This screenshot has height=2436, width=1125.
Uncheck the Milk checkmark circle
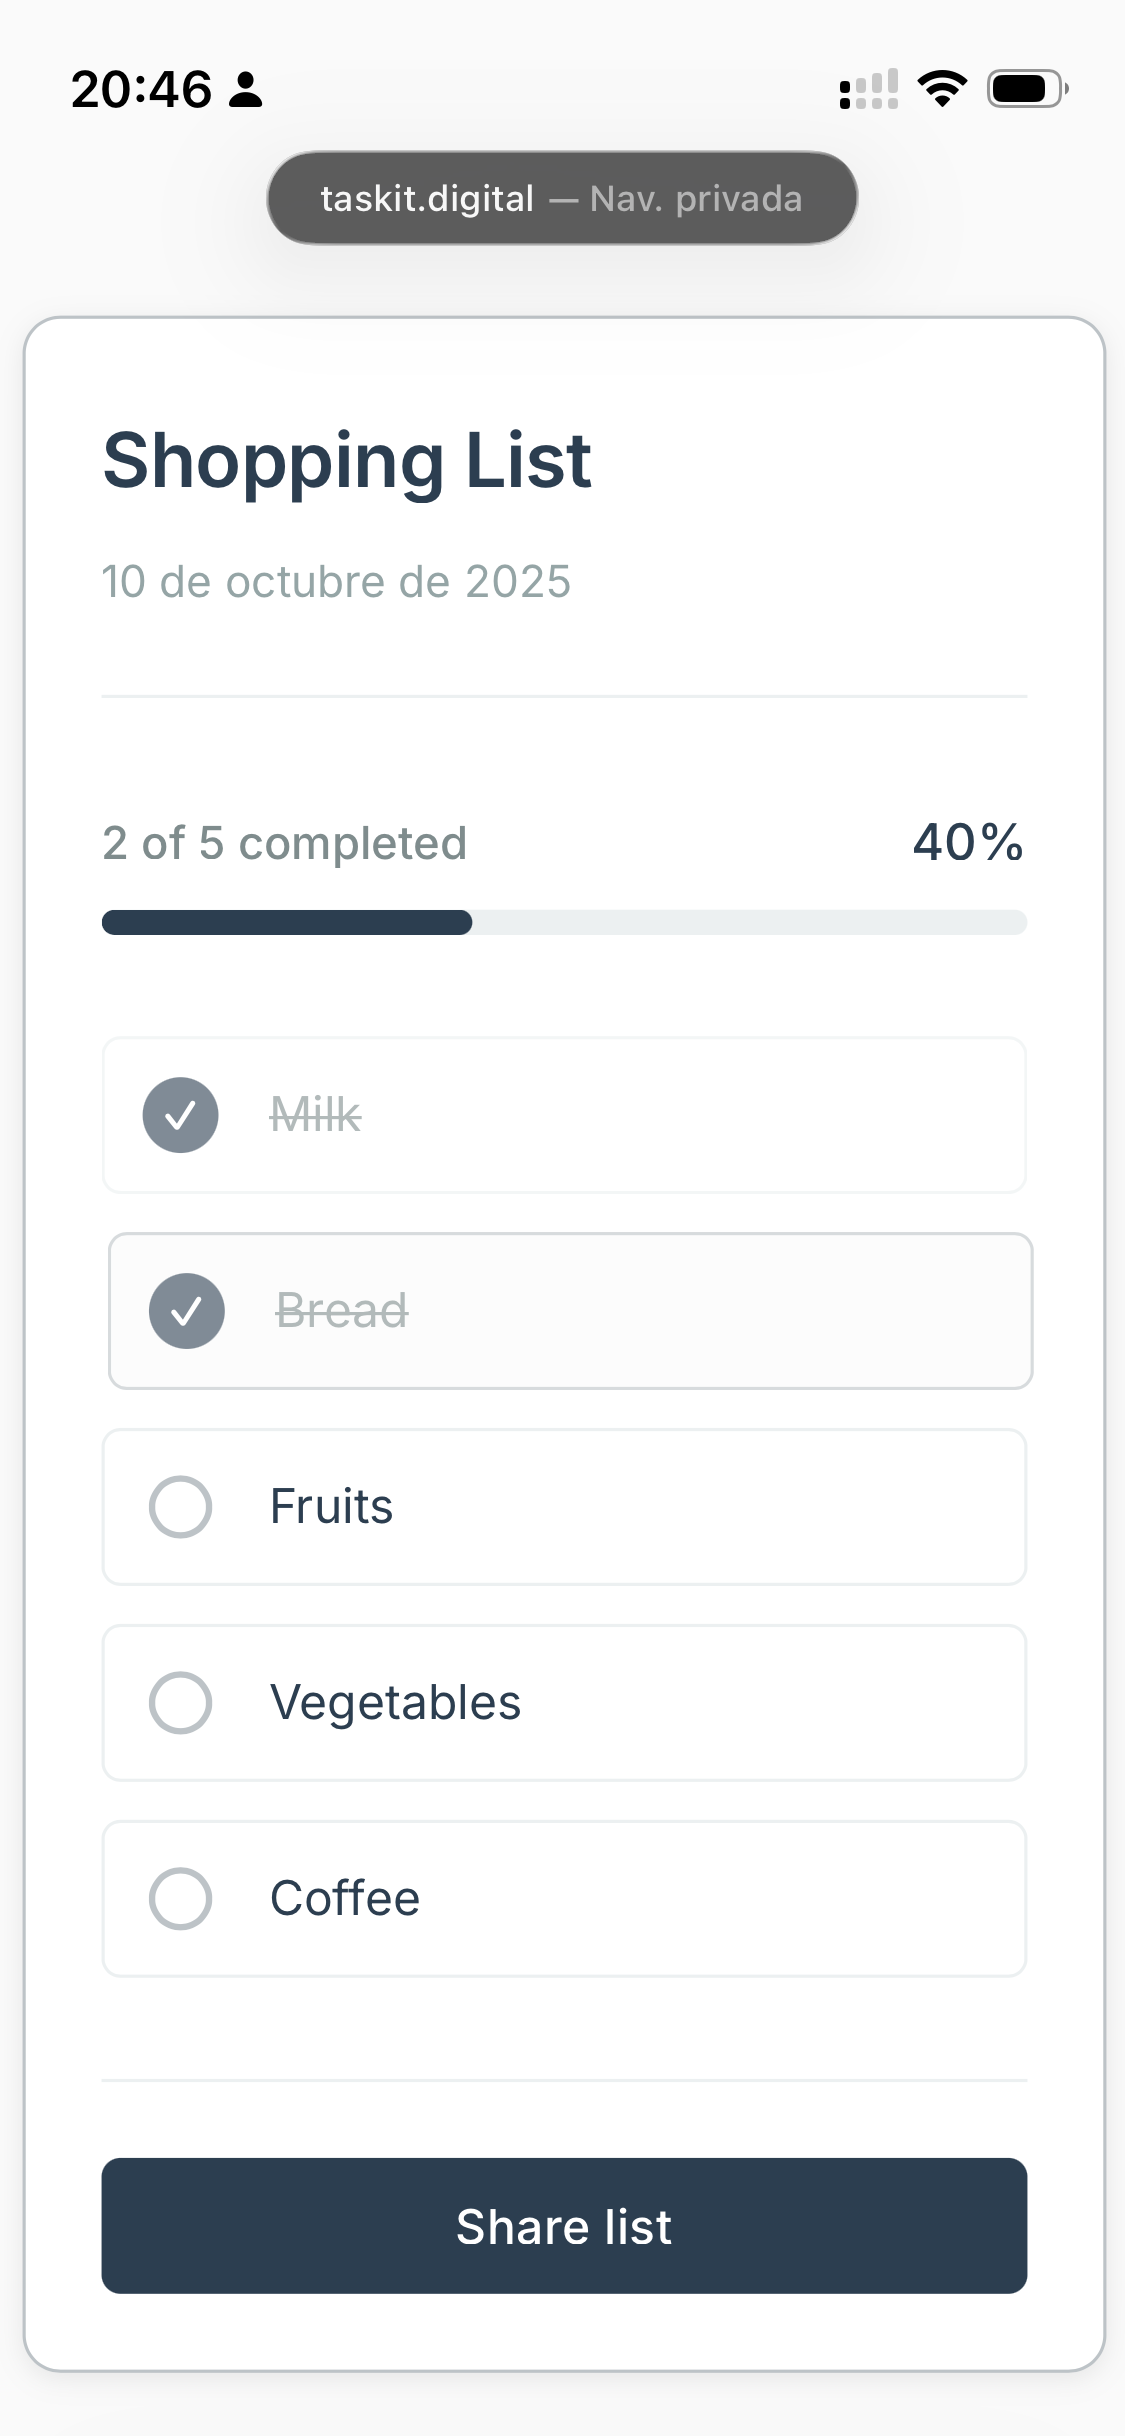(181, 1115)
